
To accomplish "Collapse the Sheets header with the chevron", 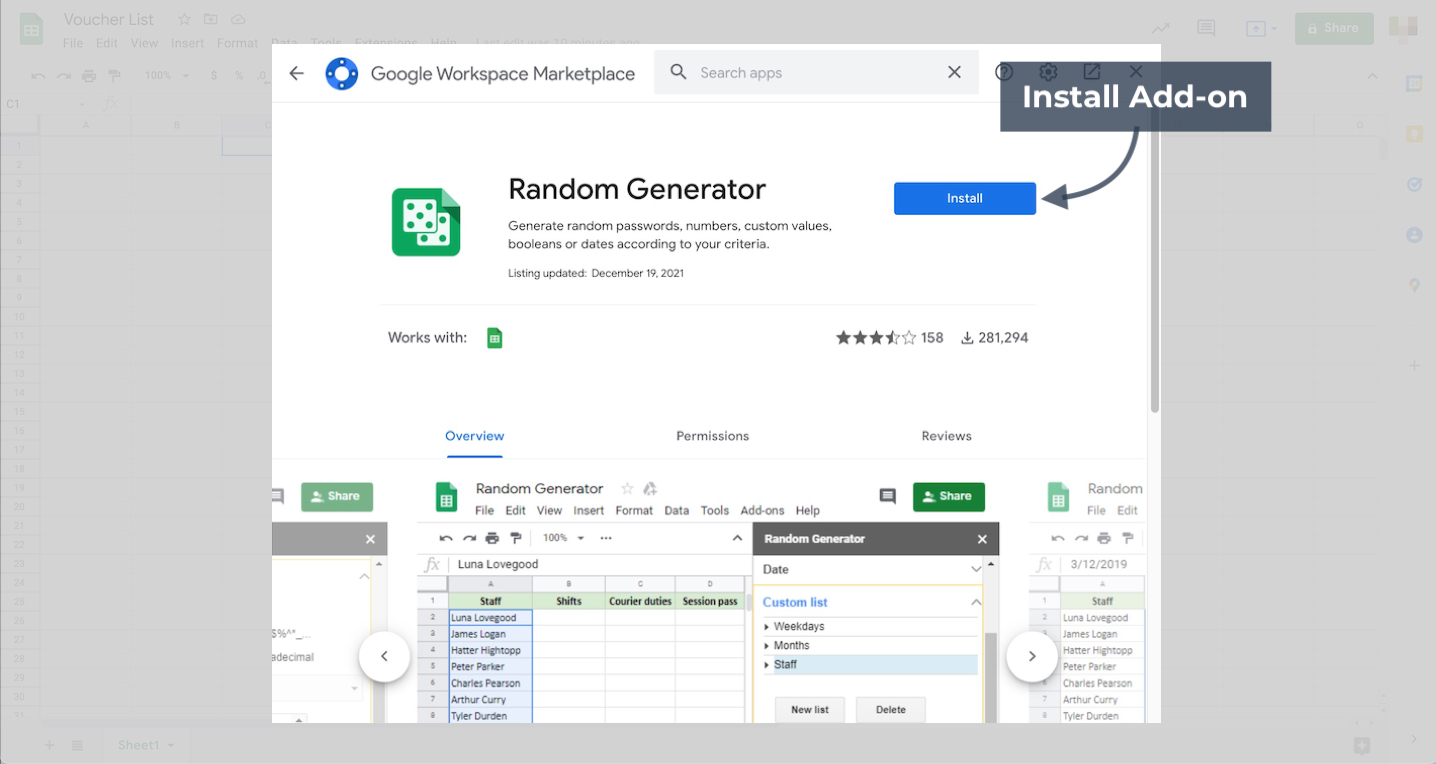I will 1373,76.
